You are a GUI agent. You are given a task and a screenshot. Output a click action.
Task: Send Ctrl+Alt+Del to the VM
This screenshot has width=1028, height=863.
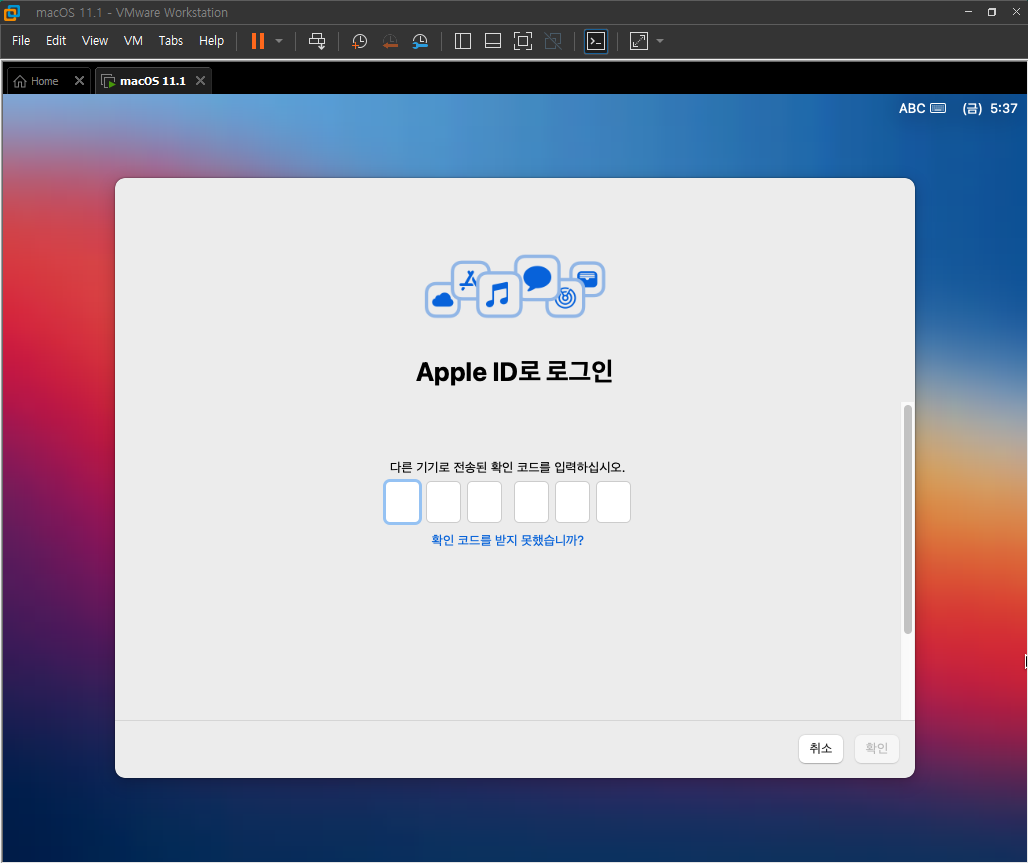[317, 41]
